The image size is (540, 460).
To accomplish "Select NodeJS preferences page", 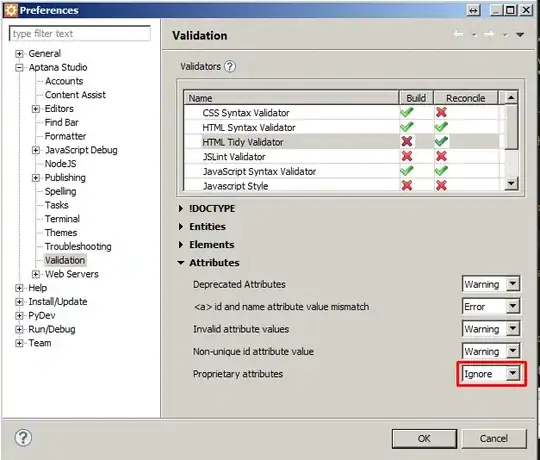I will tap(61, 164).
